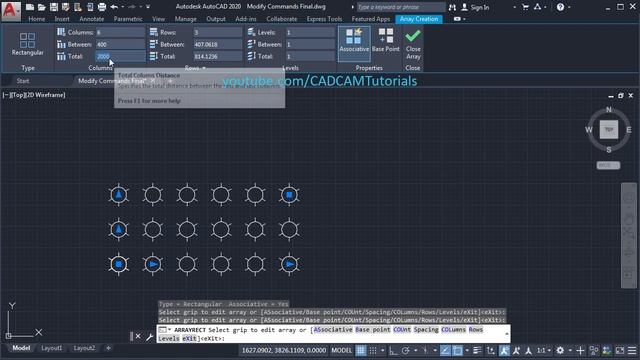Click the Save icon in quick access
This screenshot has width=640, height=360.
click(x=53, y=7)
